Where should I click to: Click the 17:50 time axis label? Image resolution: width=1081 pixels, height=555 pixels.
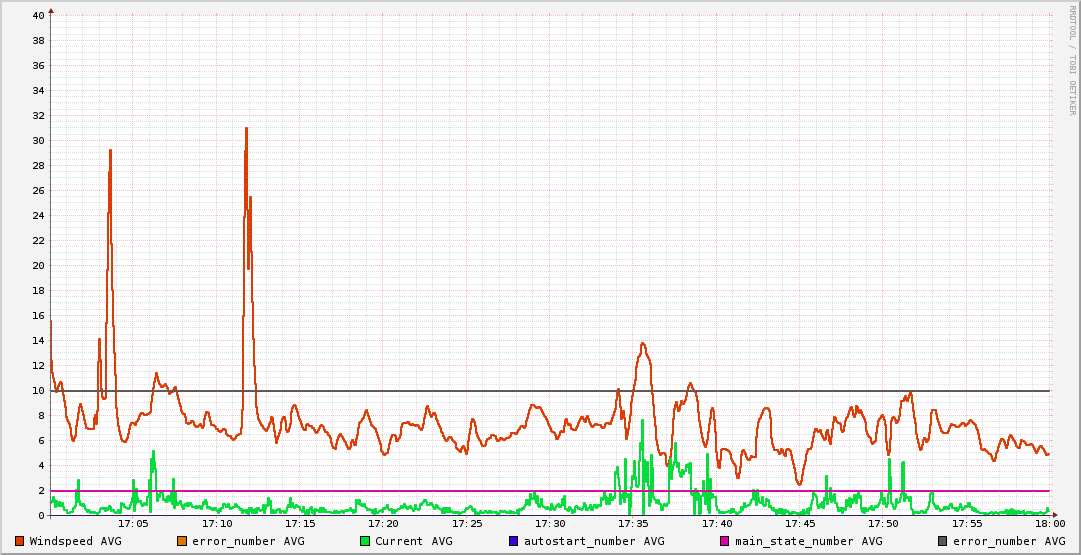tap(883, 524)
